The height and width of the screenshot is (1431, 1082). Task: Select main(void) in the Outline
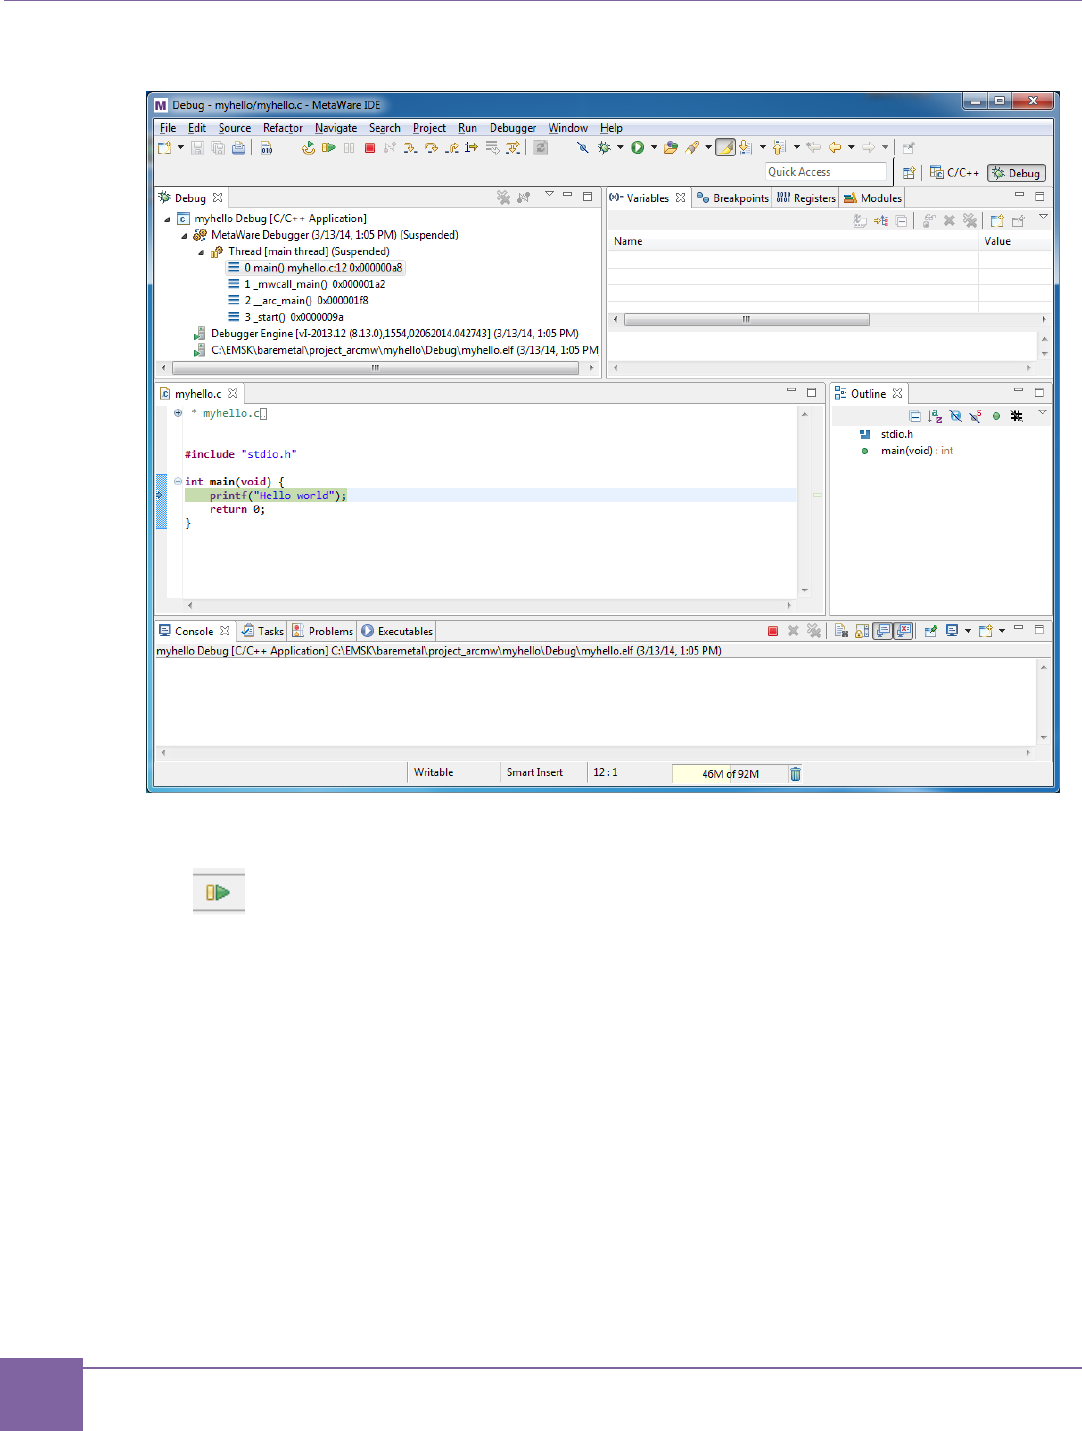click(906, 451)
